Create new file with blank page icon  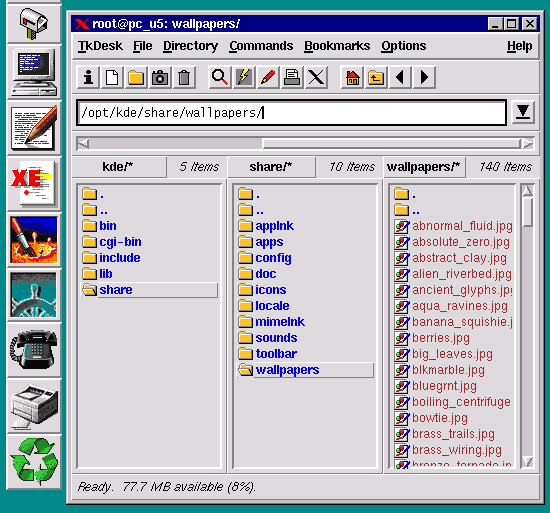(x=112, y=77)
